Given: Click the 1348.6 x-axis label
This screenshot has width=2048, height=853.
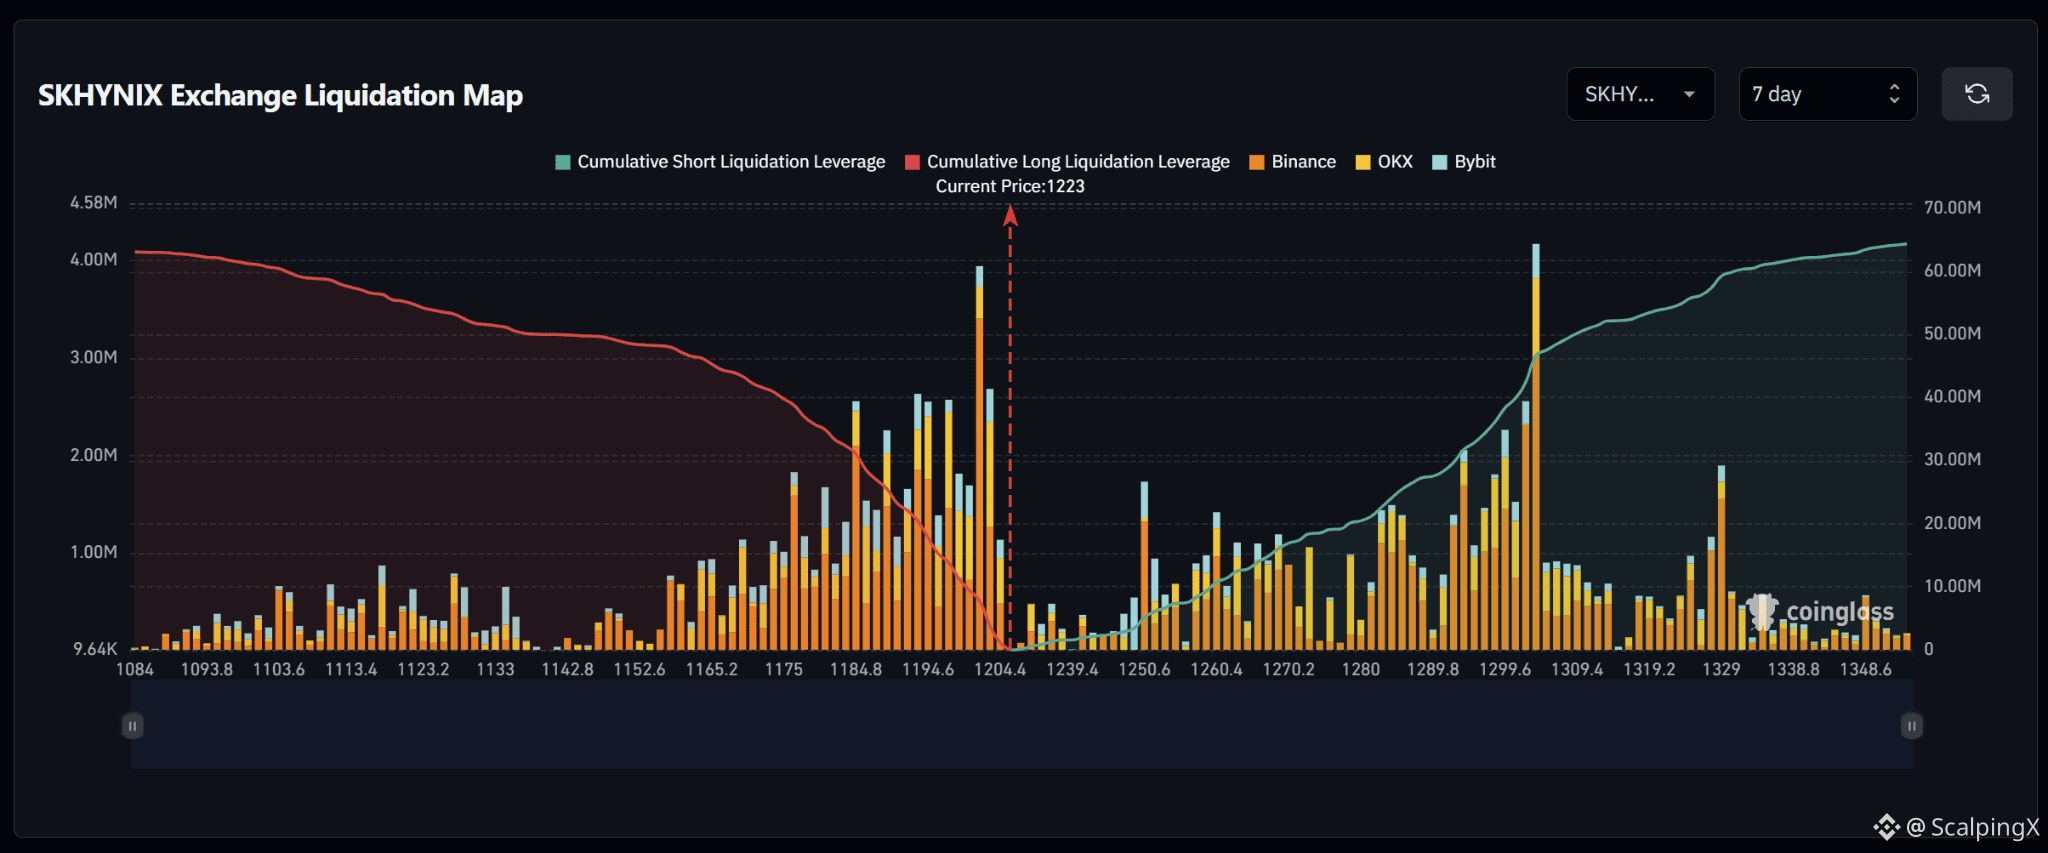Looking at the screenshot, I should point(1866,669).
